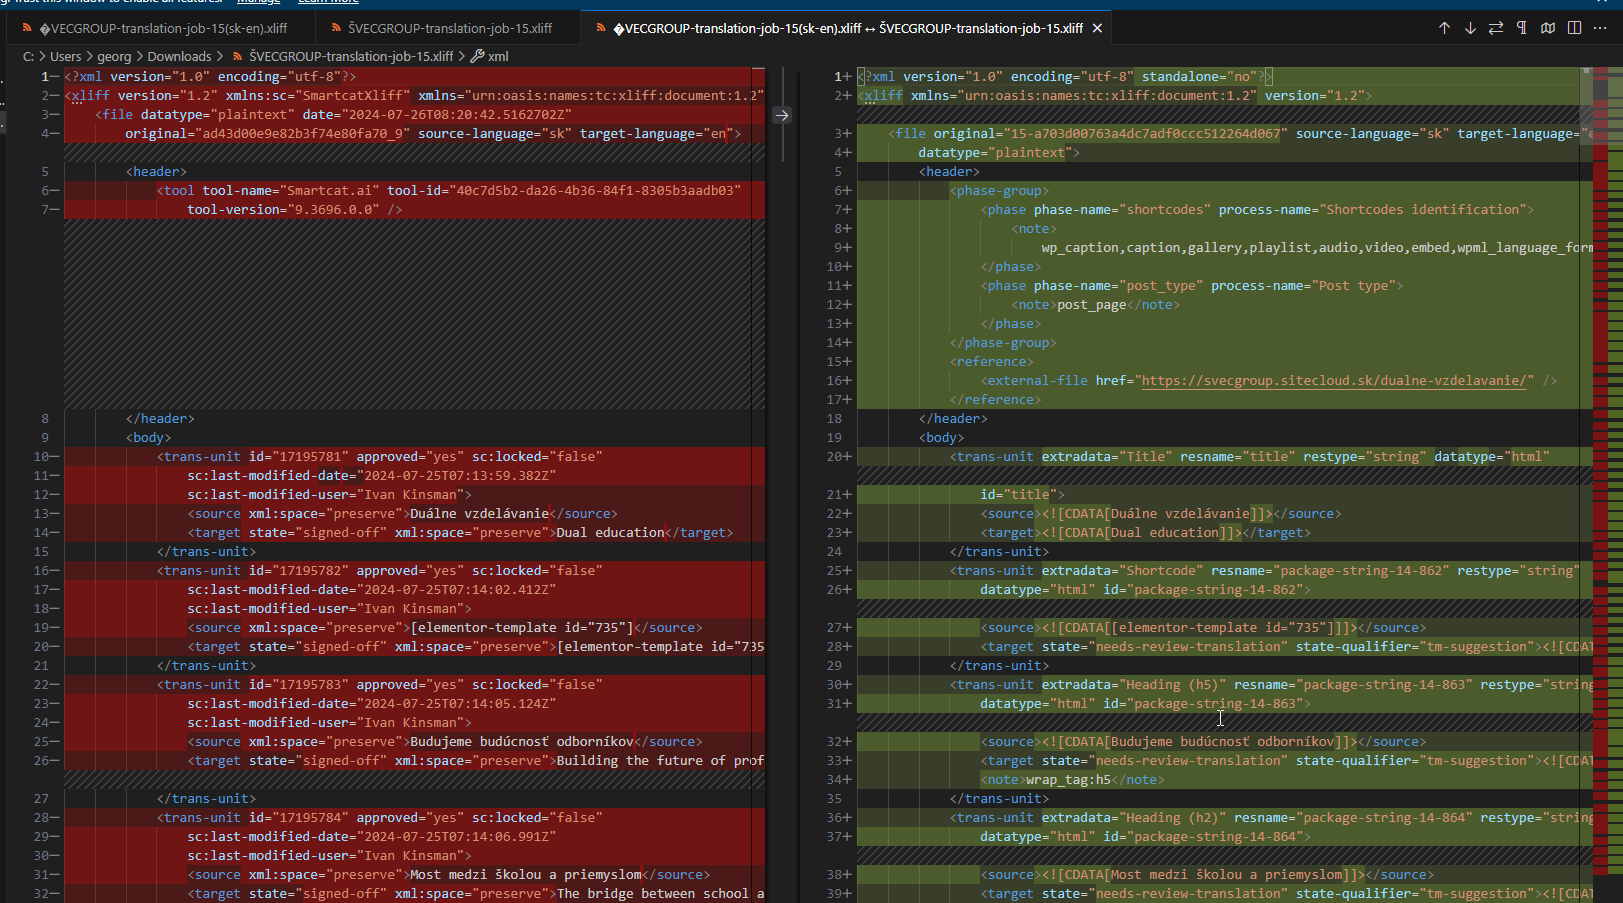
Task: Go to previous change with up arrow
Action: pos(1444,28)
